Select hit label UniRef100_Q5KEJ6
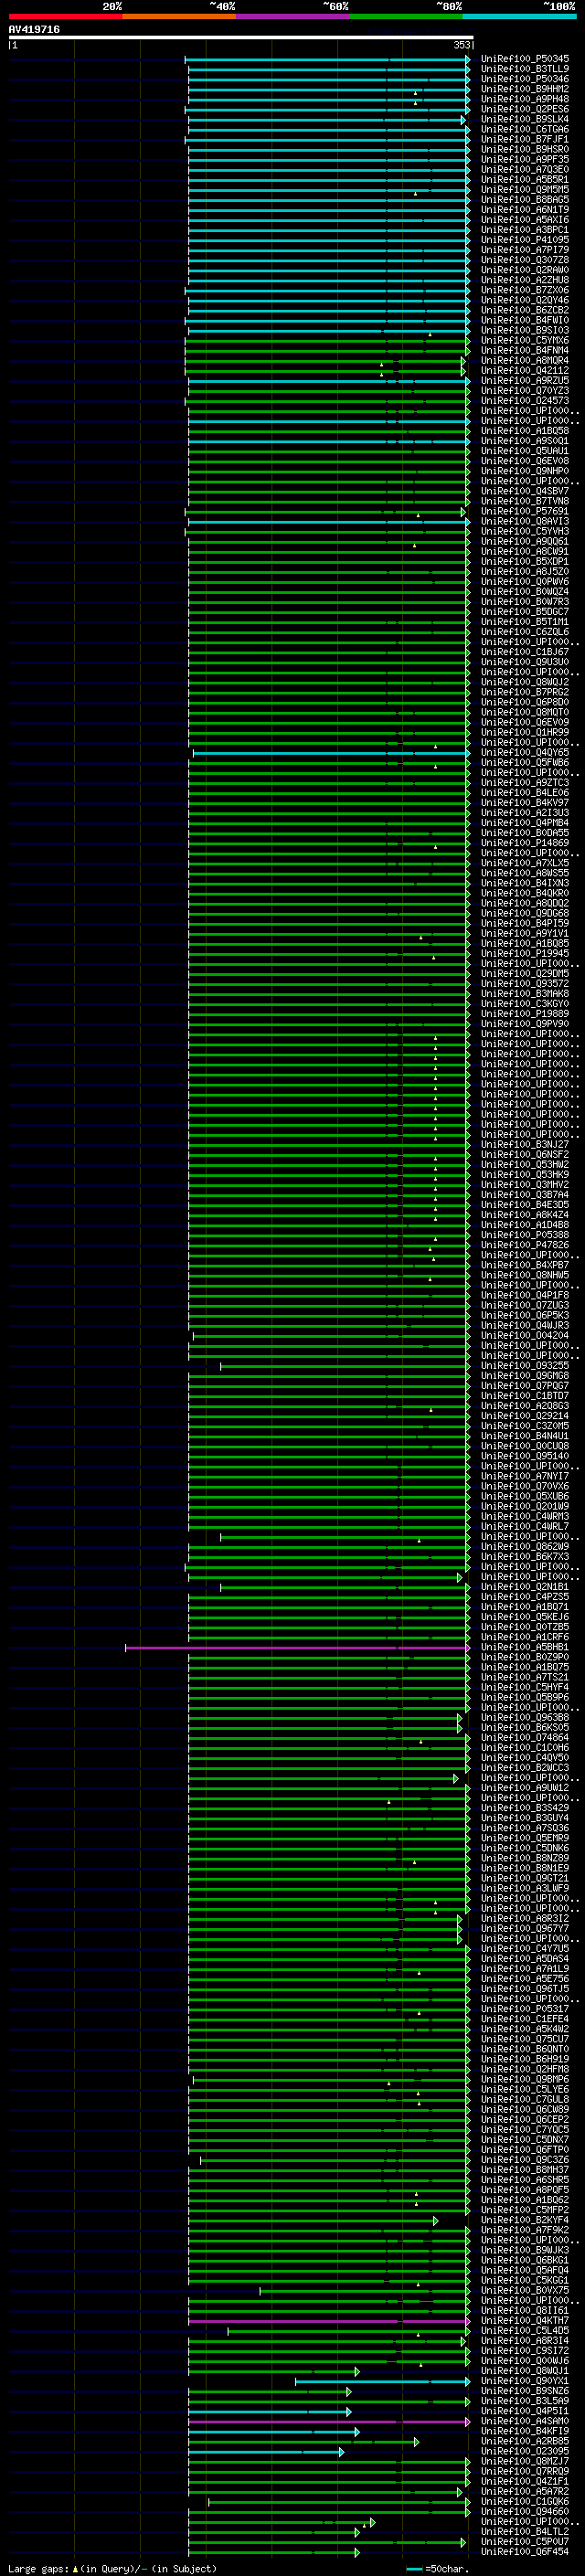 click(x=525, y=1617)
